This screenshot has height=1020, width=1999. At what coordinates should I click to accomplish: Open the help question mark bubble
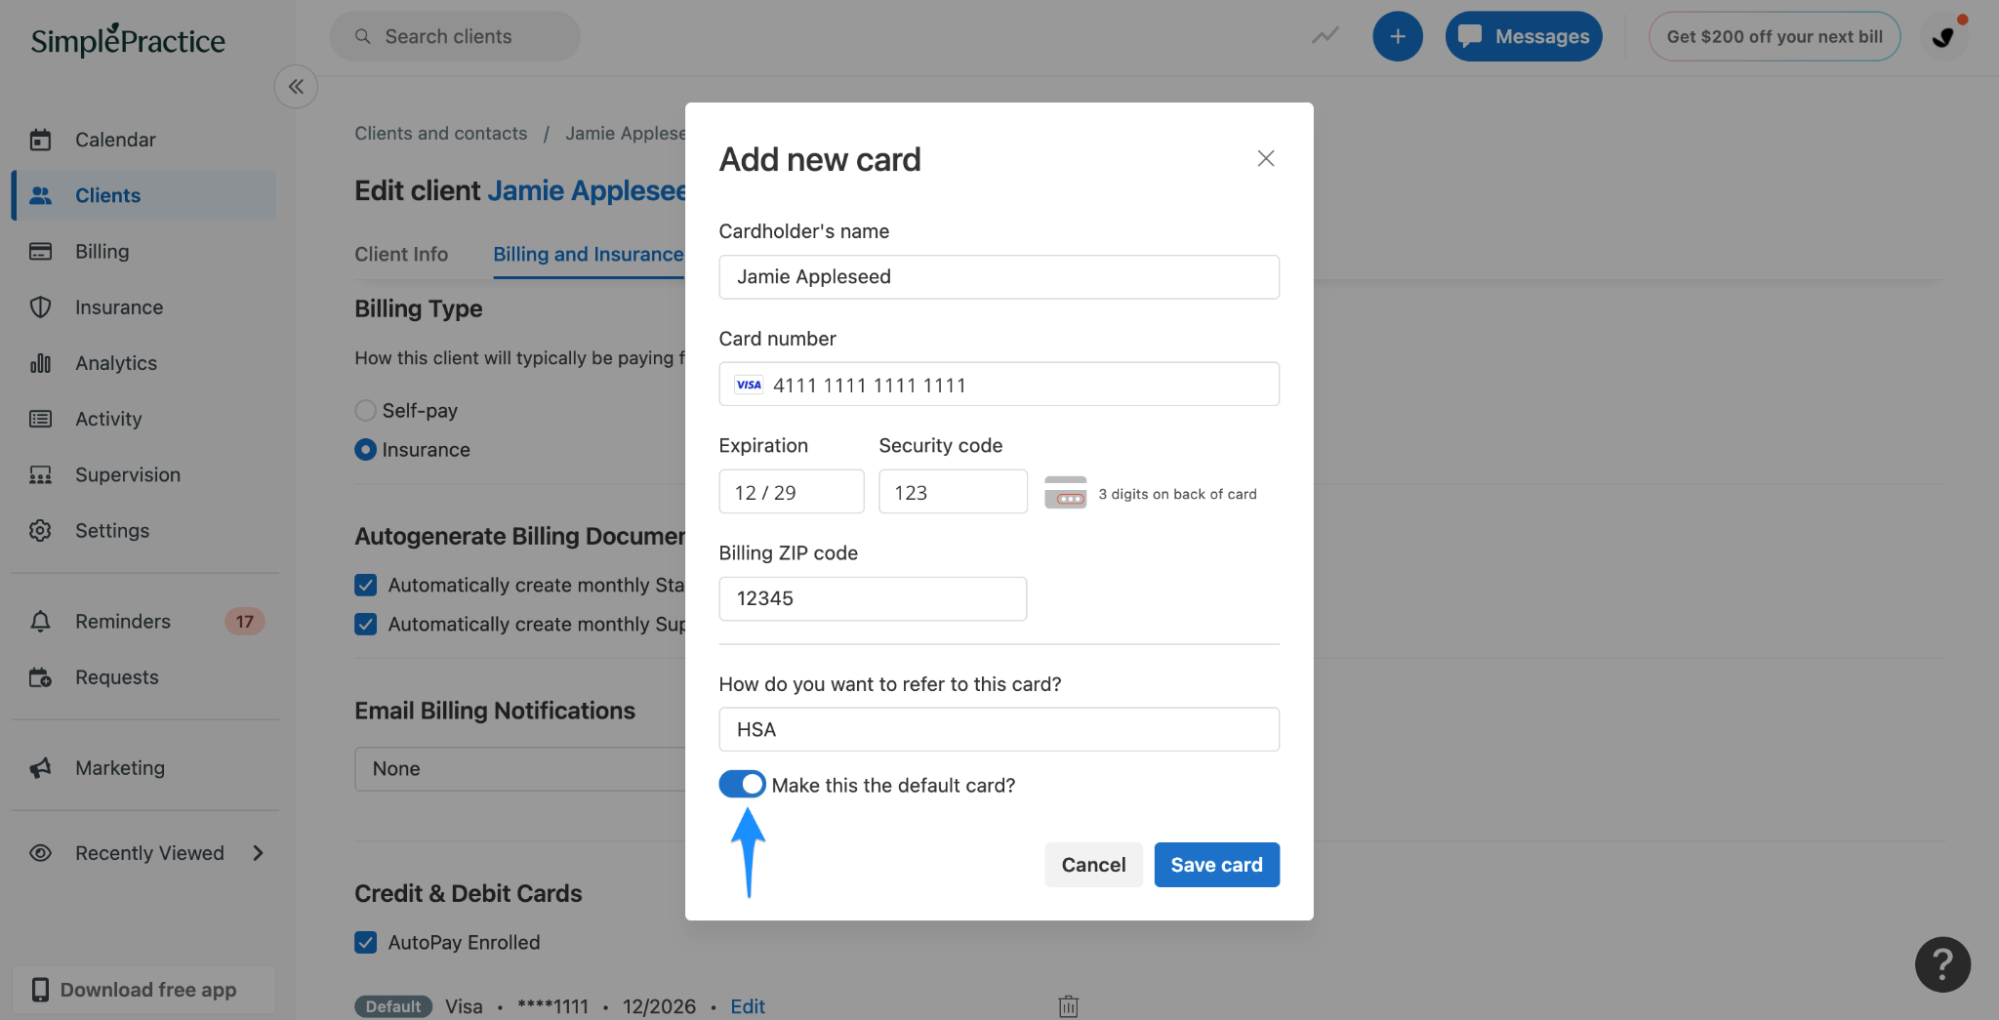(x=1941, y=964)
